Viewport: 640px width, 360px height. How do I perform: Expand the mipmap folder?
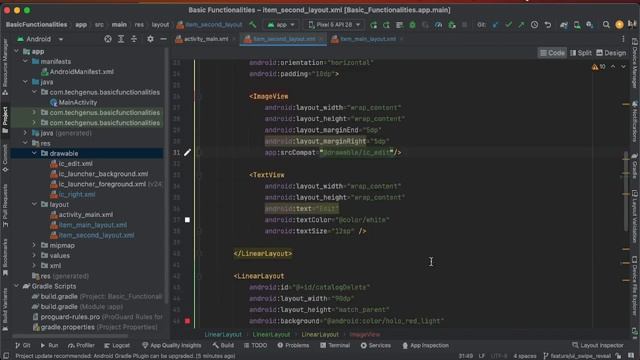(35, 245)
